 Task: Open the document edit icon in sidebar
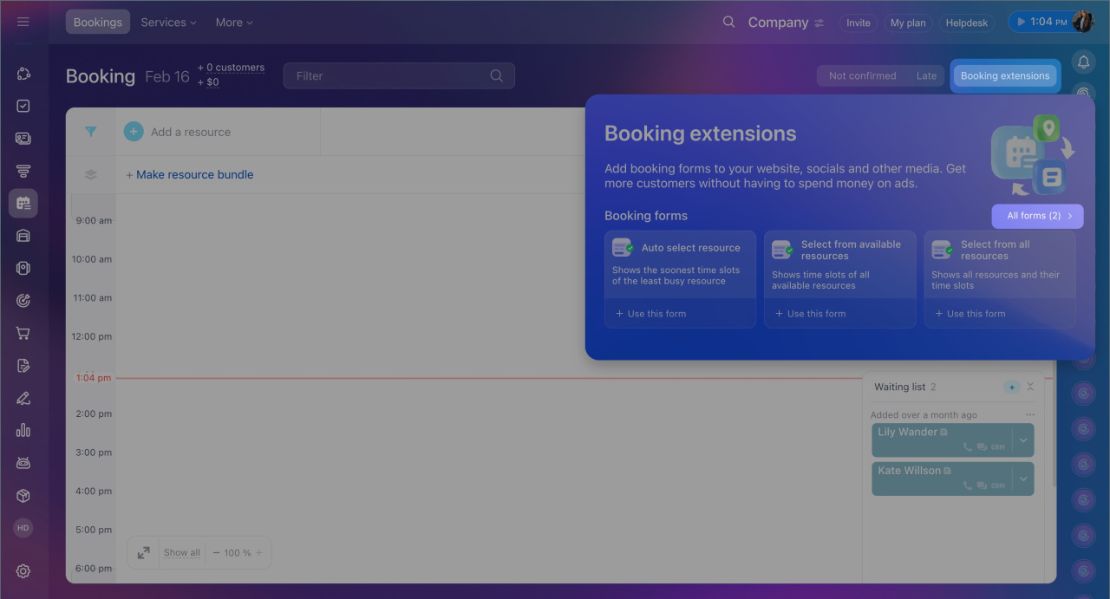click(23, 366)
